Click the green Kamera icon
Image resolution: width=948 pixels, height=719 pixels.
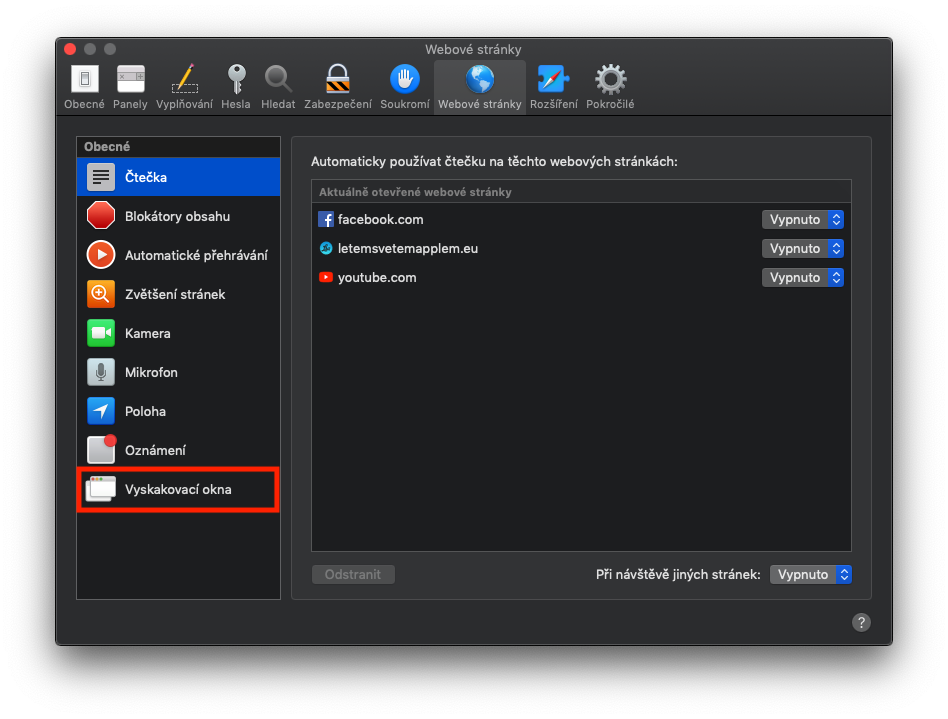point(101,333)
